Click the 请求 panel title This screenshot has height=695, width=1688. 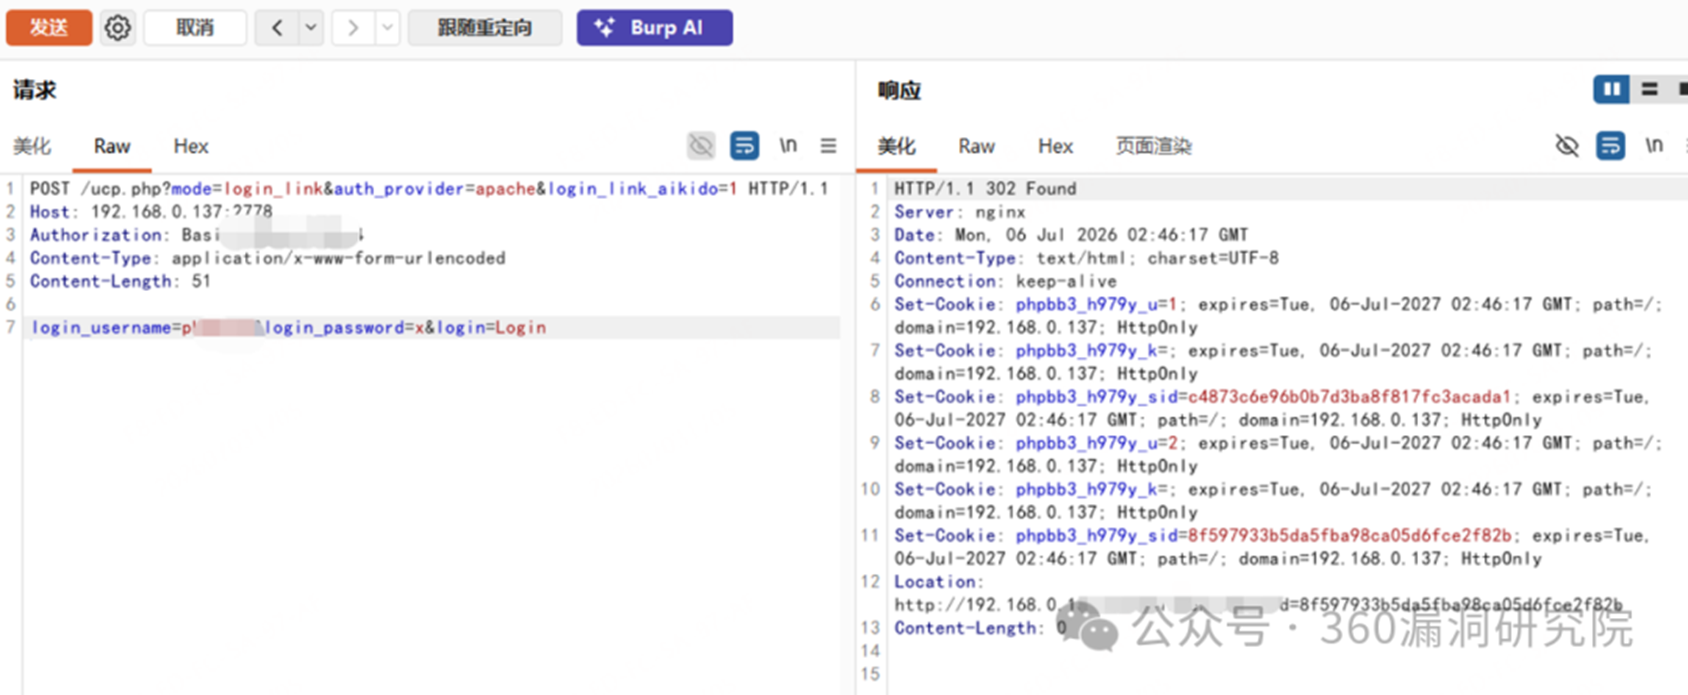[x=35, y=90]
